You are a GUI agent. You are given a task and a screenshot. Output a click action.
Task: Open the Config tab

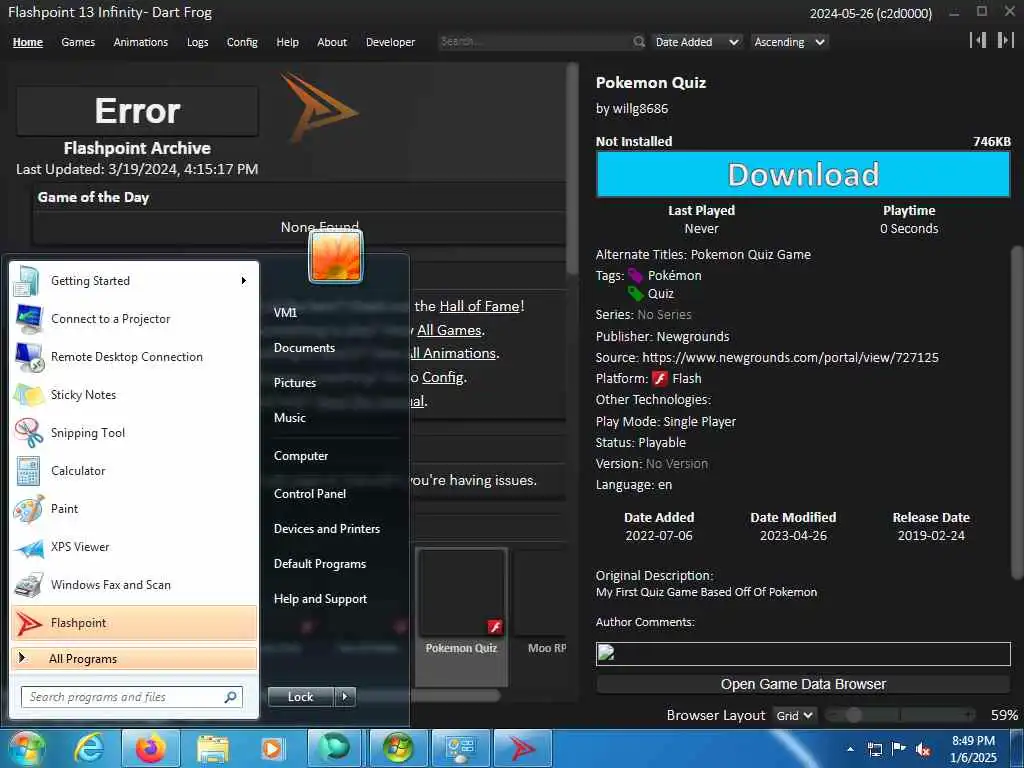(x=242, y=42)
